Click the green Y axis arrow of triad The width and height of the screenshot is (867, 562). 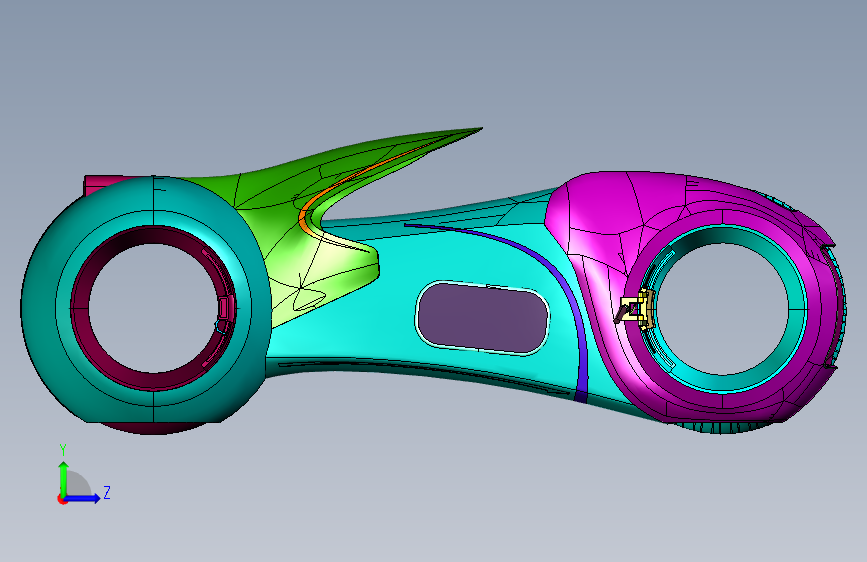pyautogui.click(x=63, y=478)
